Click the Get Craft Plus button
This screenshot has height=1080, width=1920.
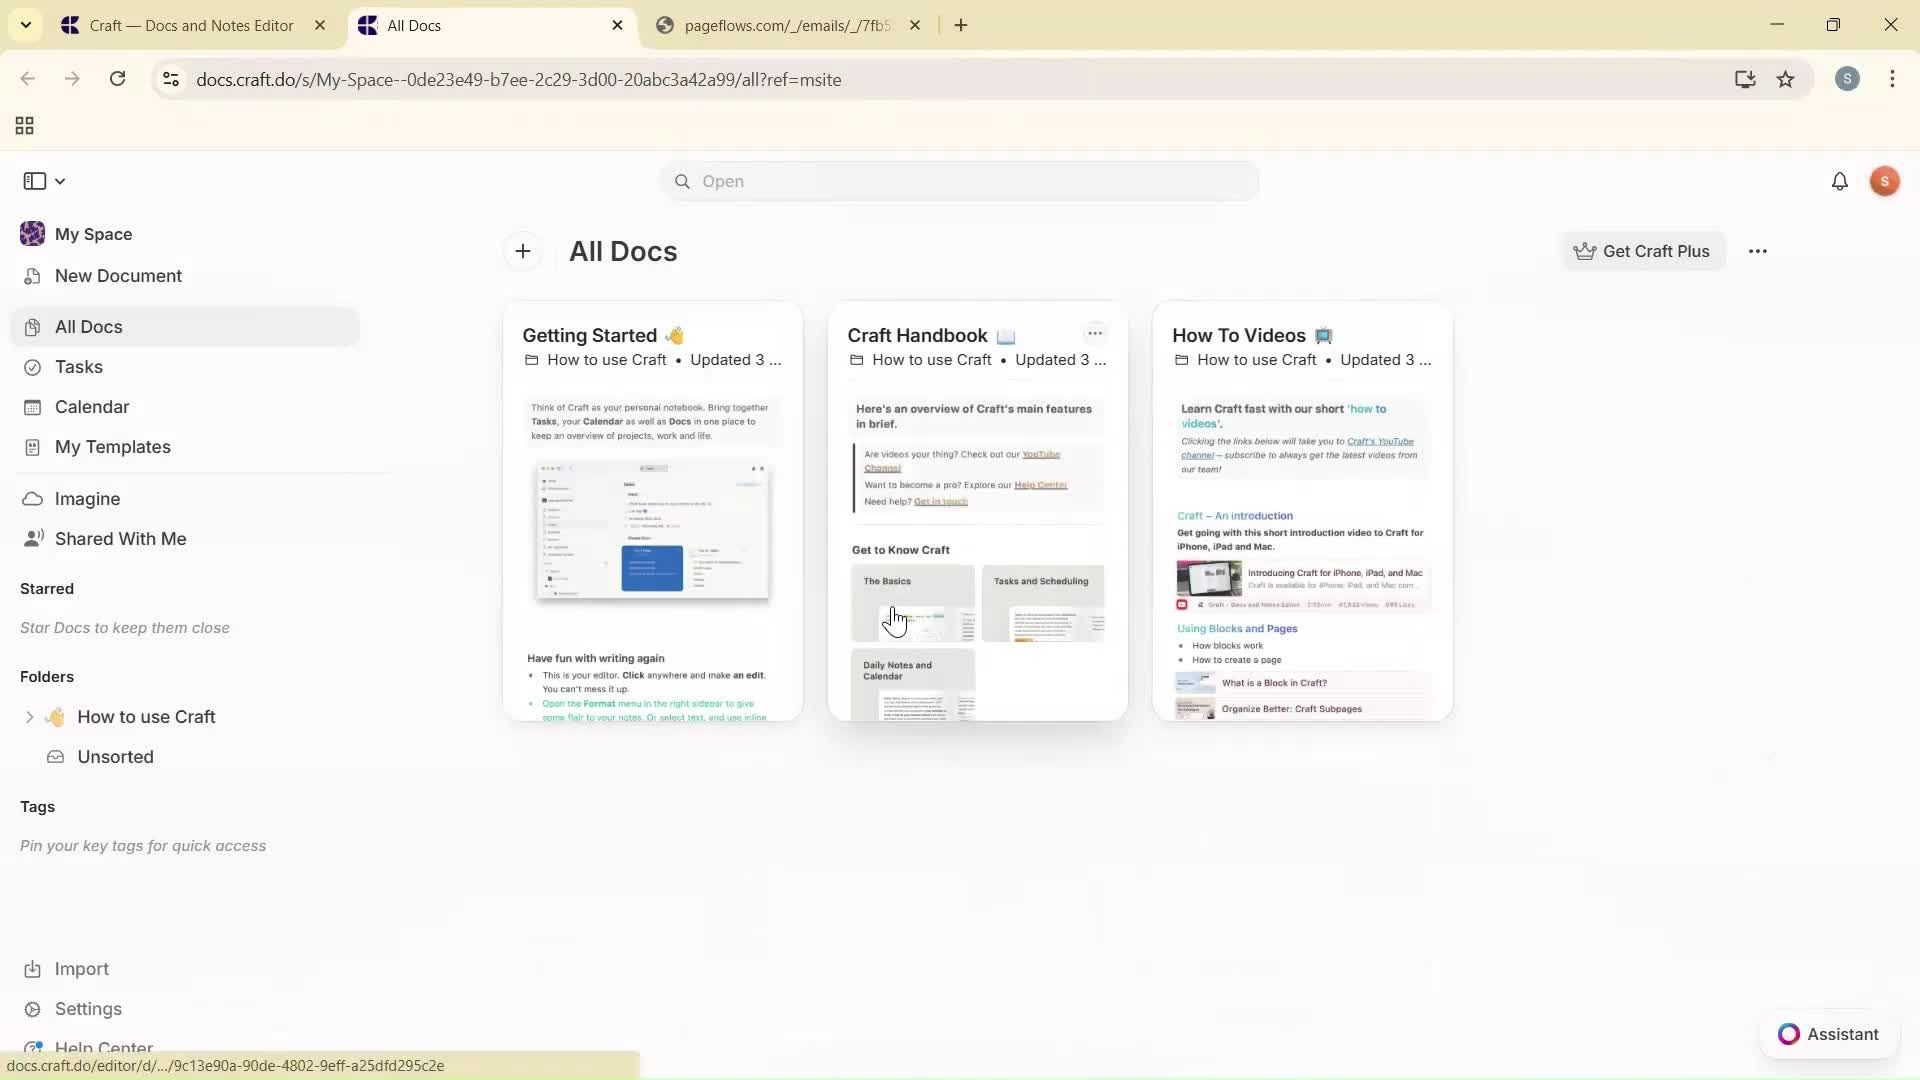tap(1642, 251)
